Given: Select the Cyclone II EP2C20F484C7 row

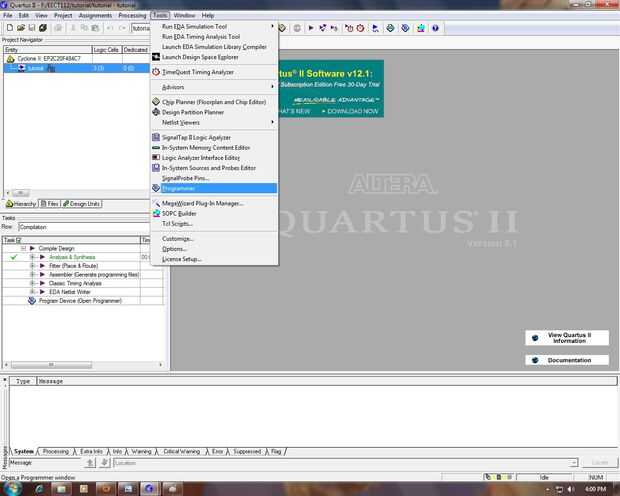Looking at the screenshot, I should (76, 59).
